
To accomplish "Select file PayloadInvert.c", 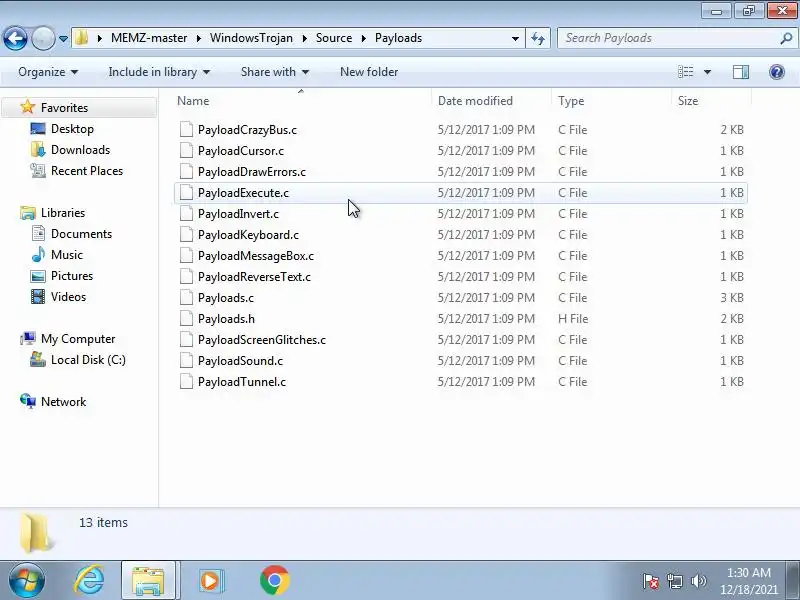I will [461, 214].
